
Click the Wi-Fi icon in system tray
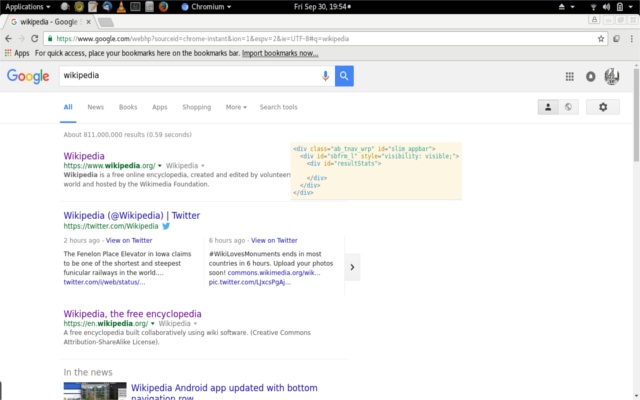click(593, 7)
